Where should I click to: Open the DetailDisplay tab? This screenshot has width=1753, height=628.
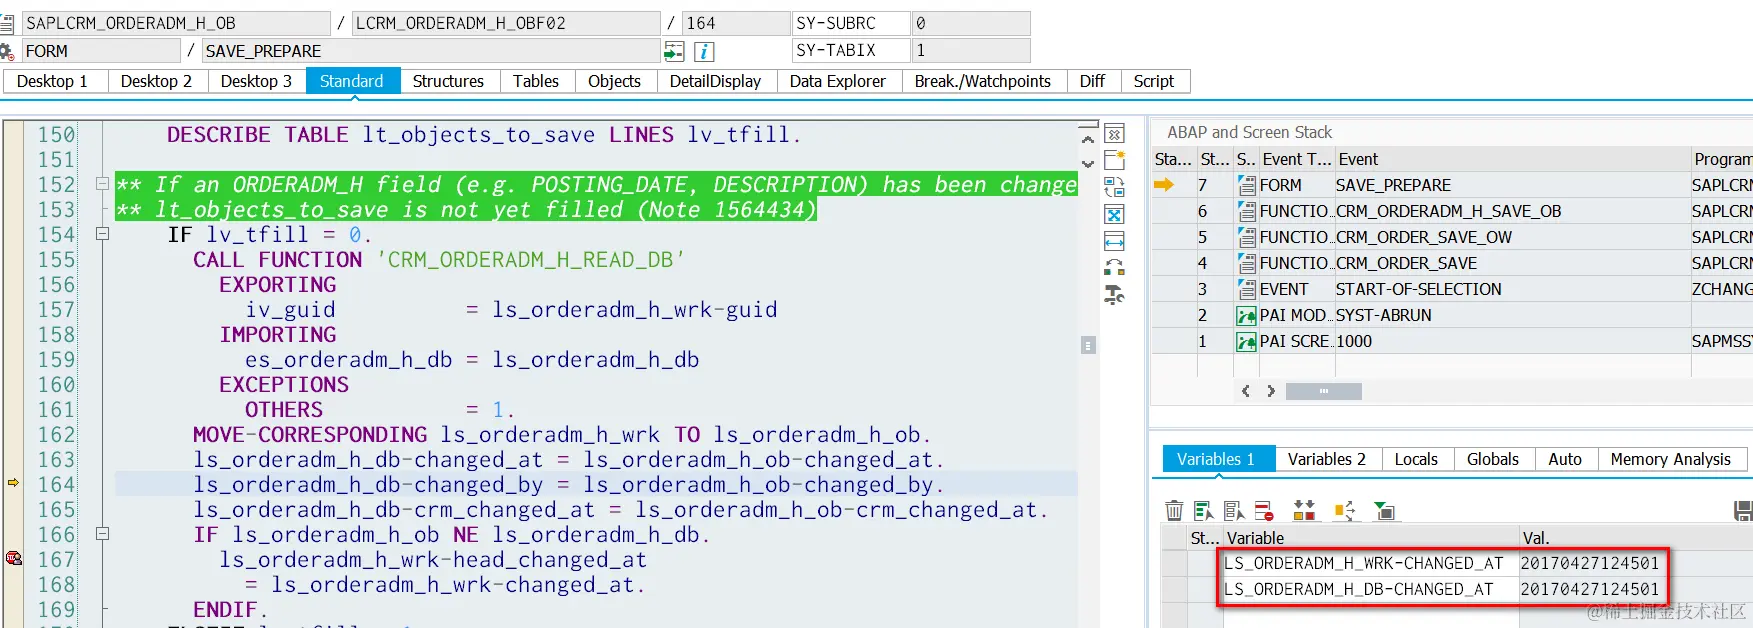tap(715, 81)
